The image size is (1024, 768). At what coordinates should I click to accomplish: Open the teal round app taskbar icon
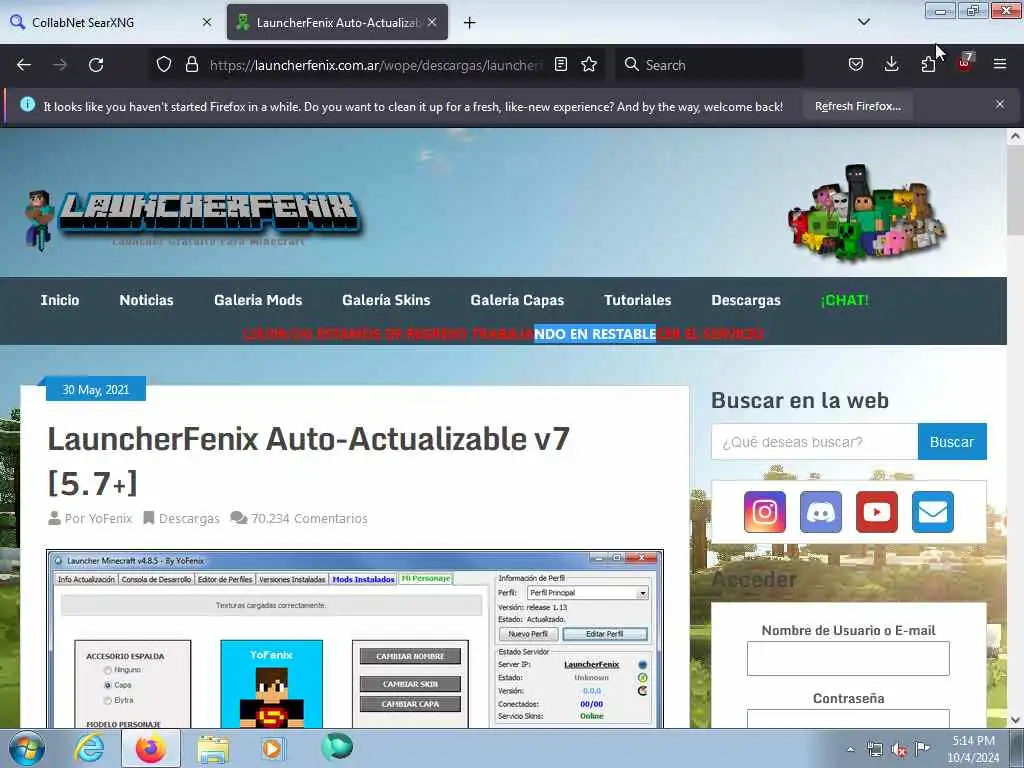click(x=337, y=747)
